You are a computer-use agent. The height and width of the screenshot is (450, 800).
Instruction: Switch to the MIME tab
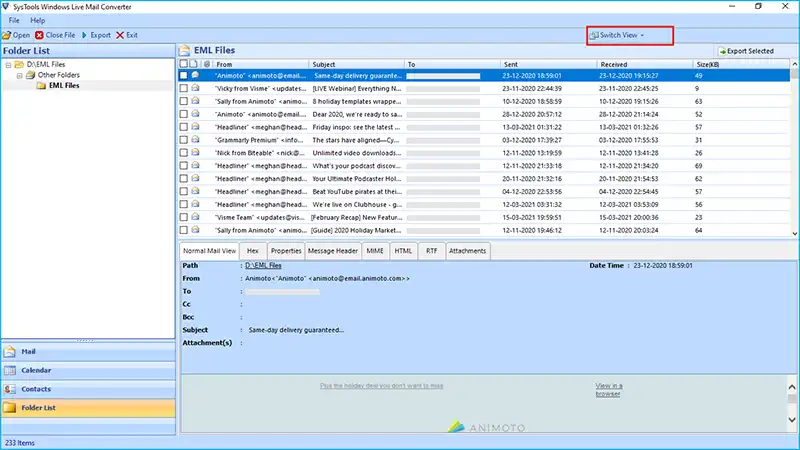375,251
